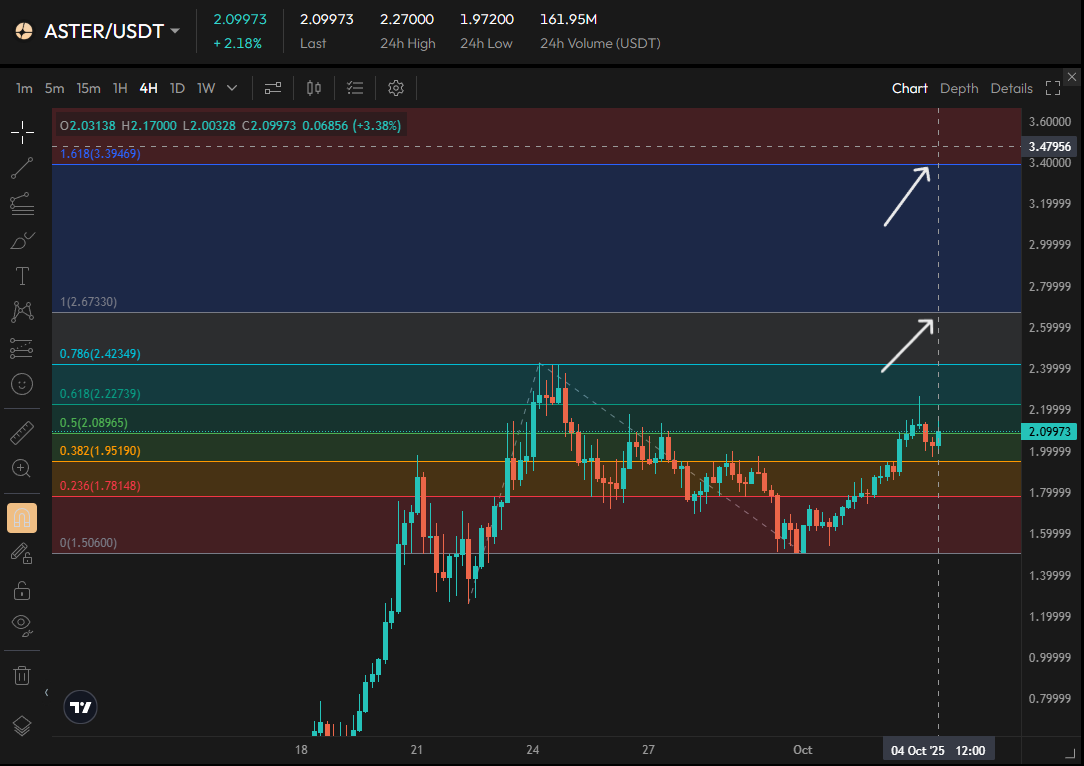Click the OHLC legend values bar
Viewport: 1084px width, 766px height.
coord(230,126)
